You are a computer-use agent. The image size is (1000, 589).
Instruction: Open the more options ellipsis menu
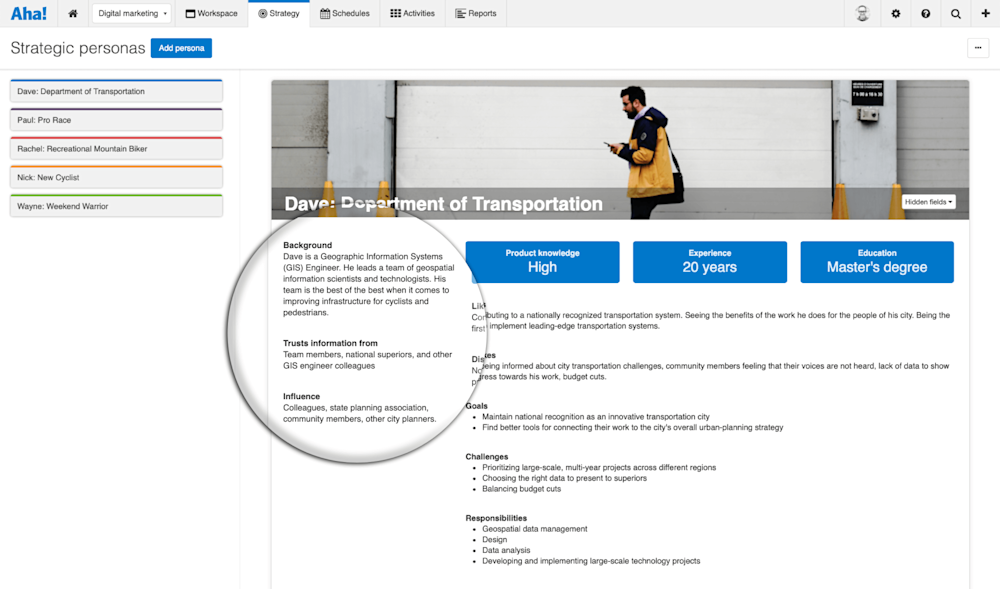tap(977, 47)
